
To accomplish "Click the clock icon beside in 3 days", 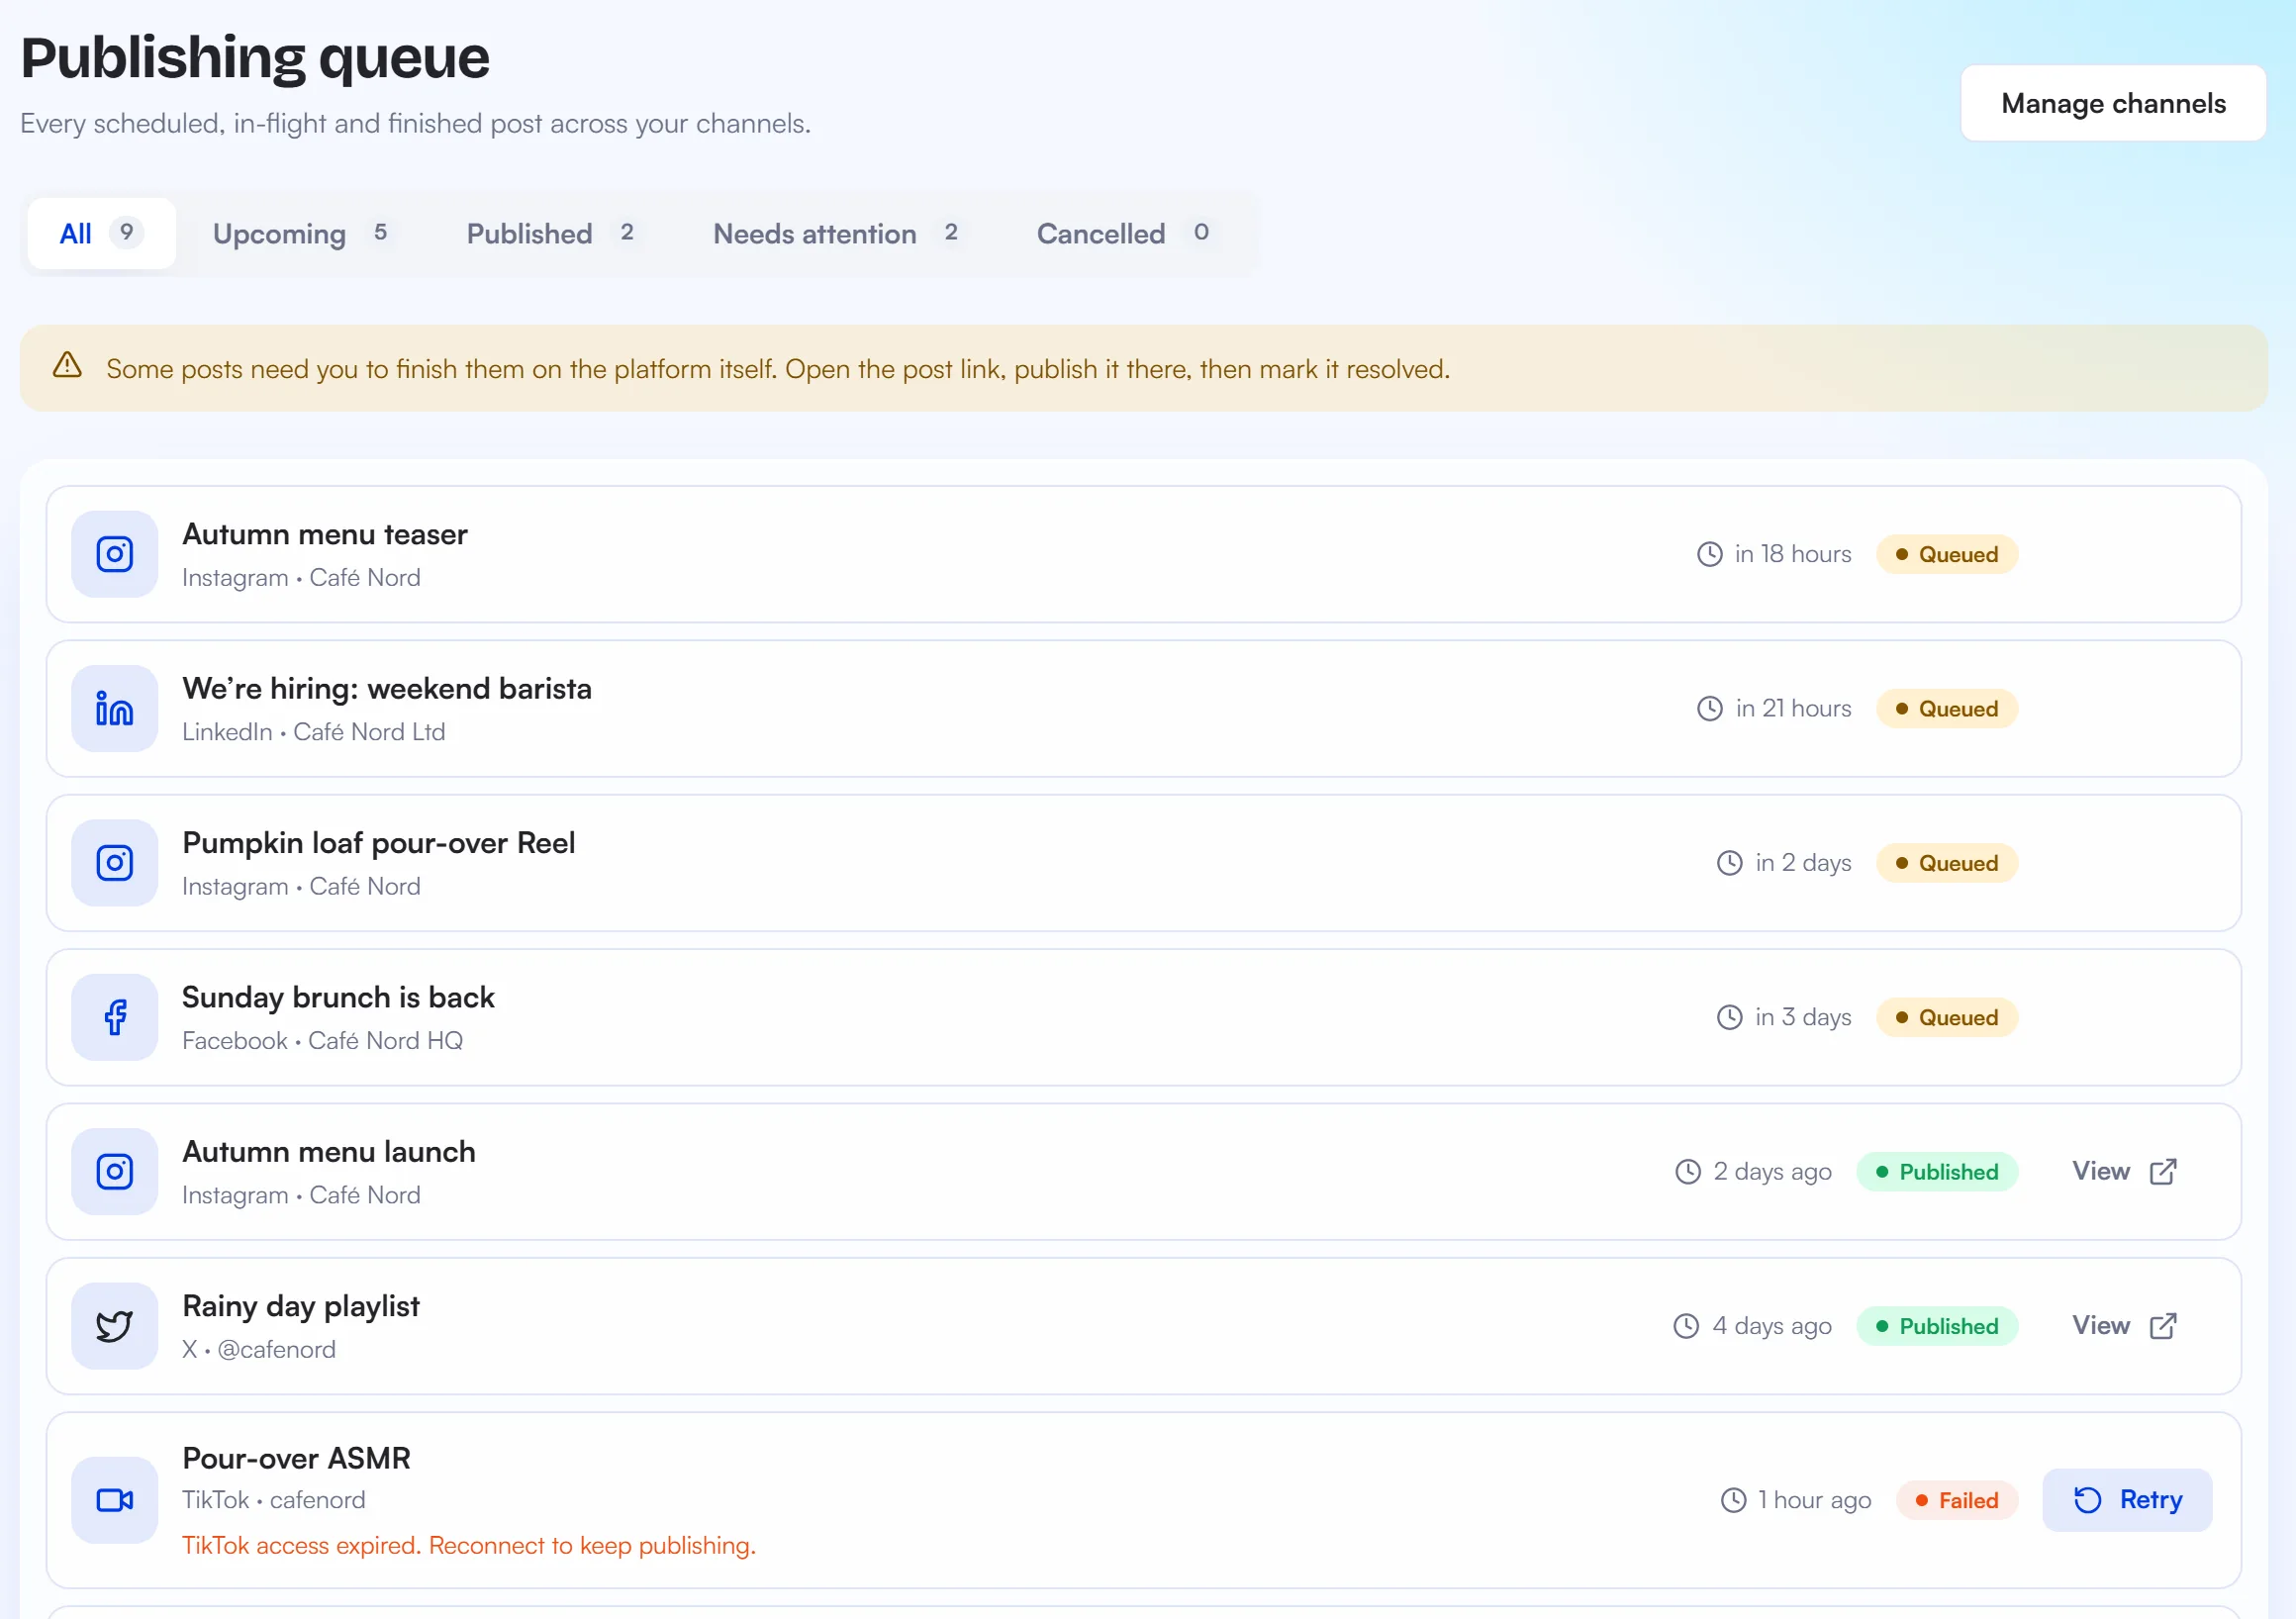I will (x=1730, y=1017).
